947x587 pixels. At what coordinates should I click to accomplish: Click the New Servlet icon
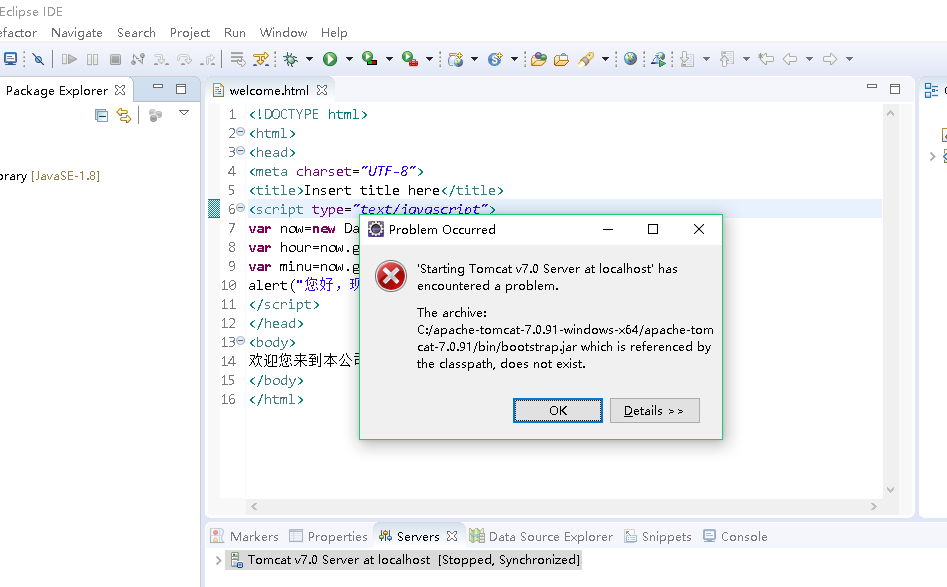coord(495,59)
